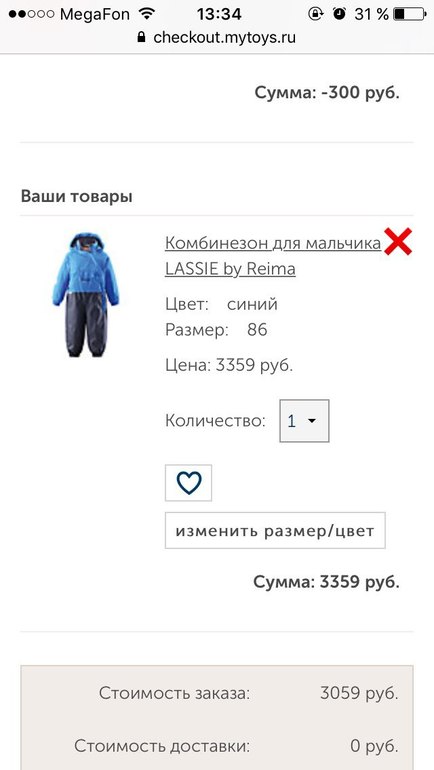Tap the 13:34 clock in status bar
434x770 pixels.
pyautogui.click(x=219, y=14)
